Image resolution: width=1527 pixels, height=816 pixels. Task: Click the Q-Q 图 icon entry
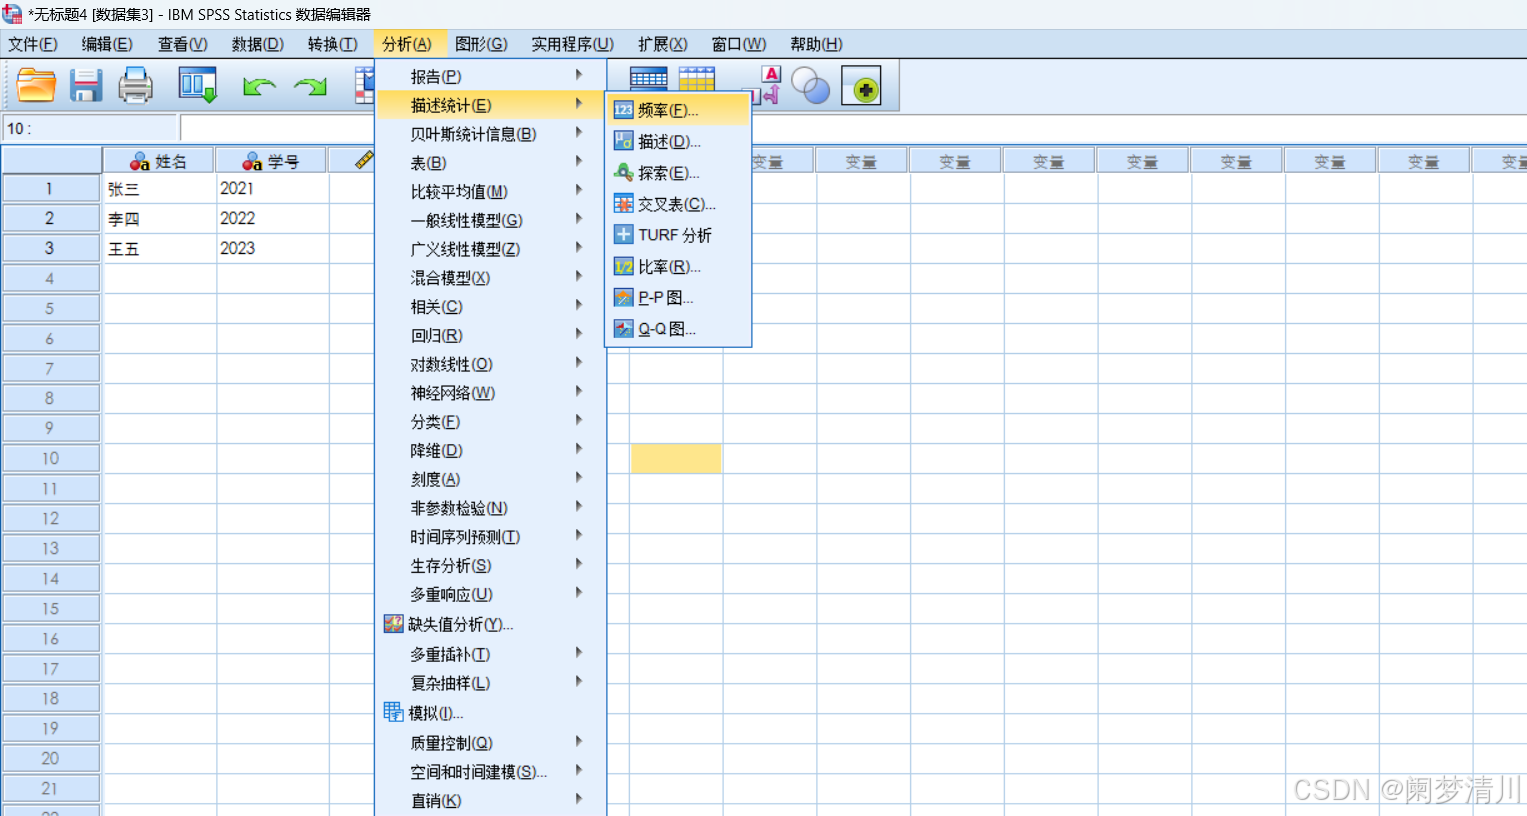click(678, 329)
